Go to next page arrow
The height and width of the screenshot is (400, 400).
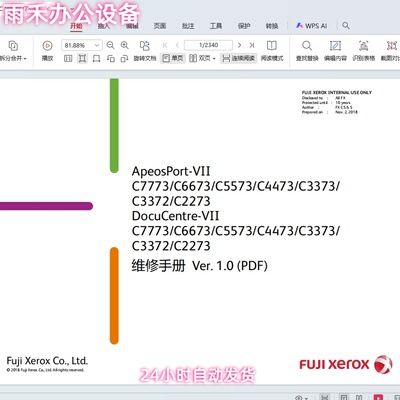(x=239, y=45)
